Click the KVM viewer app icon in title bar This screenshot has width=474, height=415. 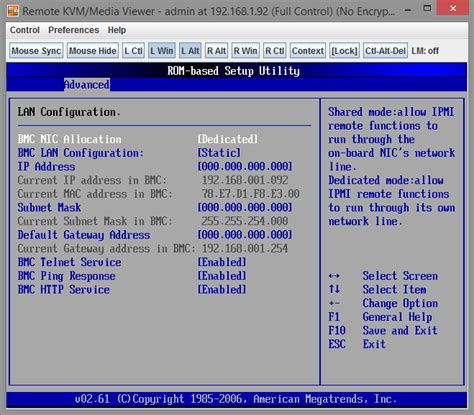tap(13, 10)
